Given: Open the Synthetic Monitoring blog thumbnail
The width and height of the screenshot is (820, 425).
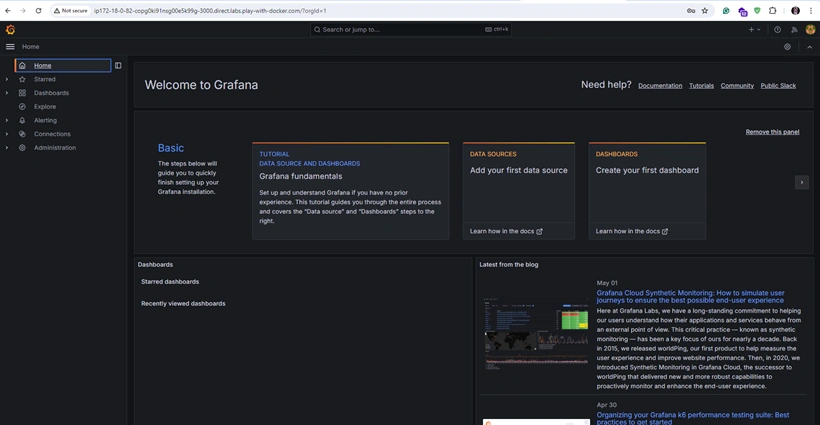Looking at the screenshot, I should tap(536, 335).
